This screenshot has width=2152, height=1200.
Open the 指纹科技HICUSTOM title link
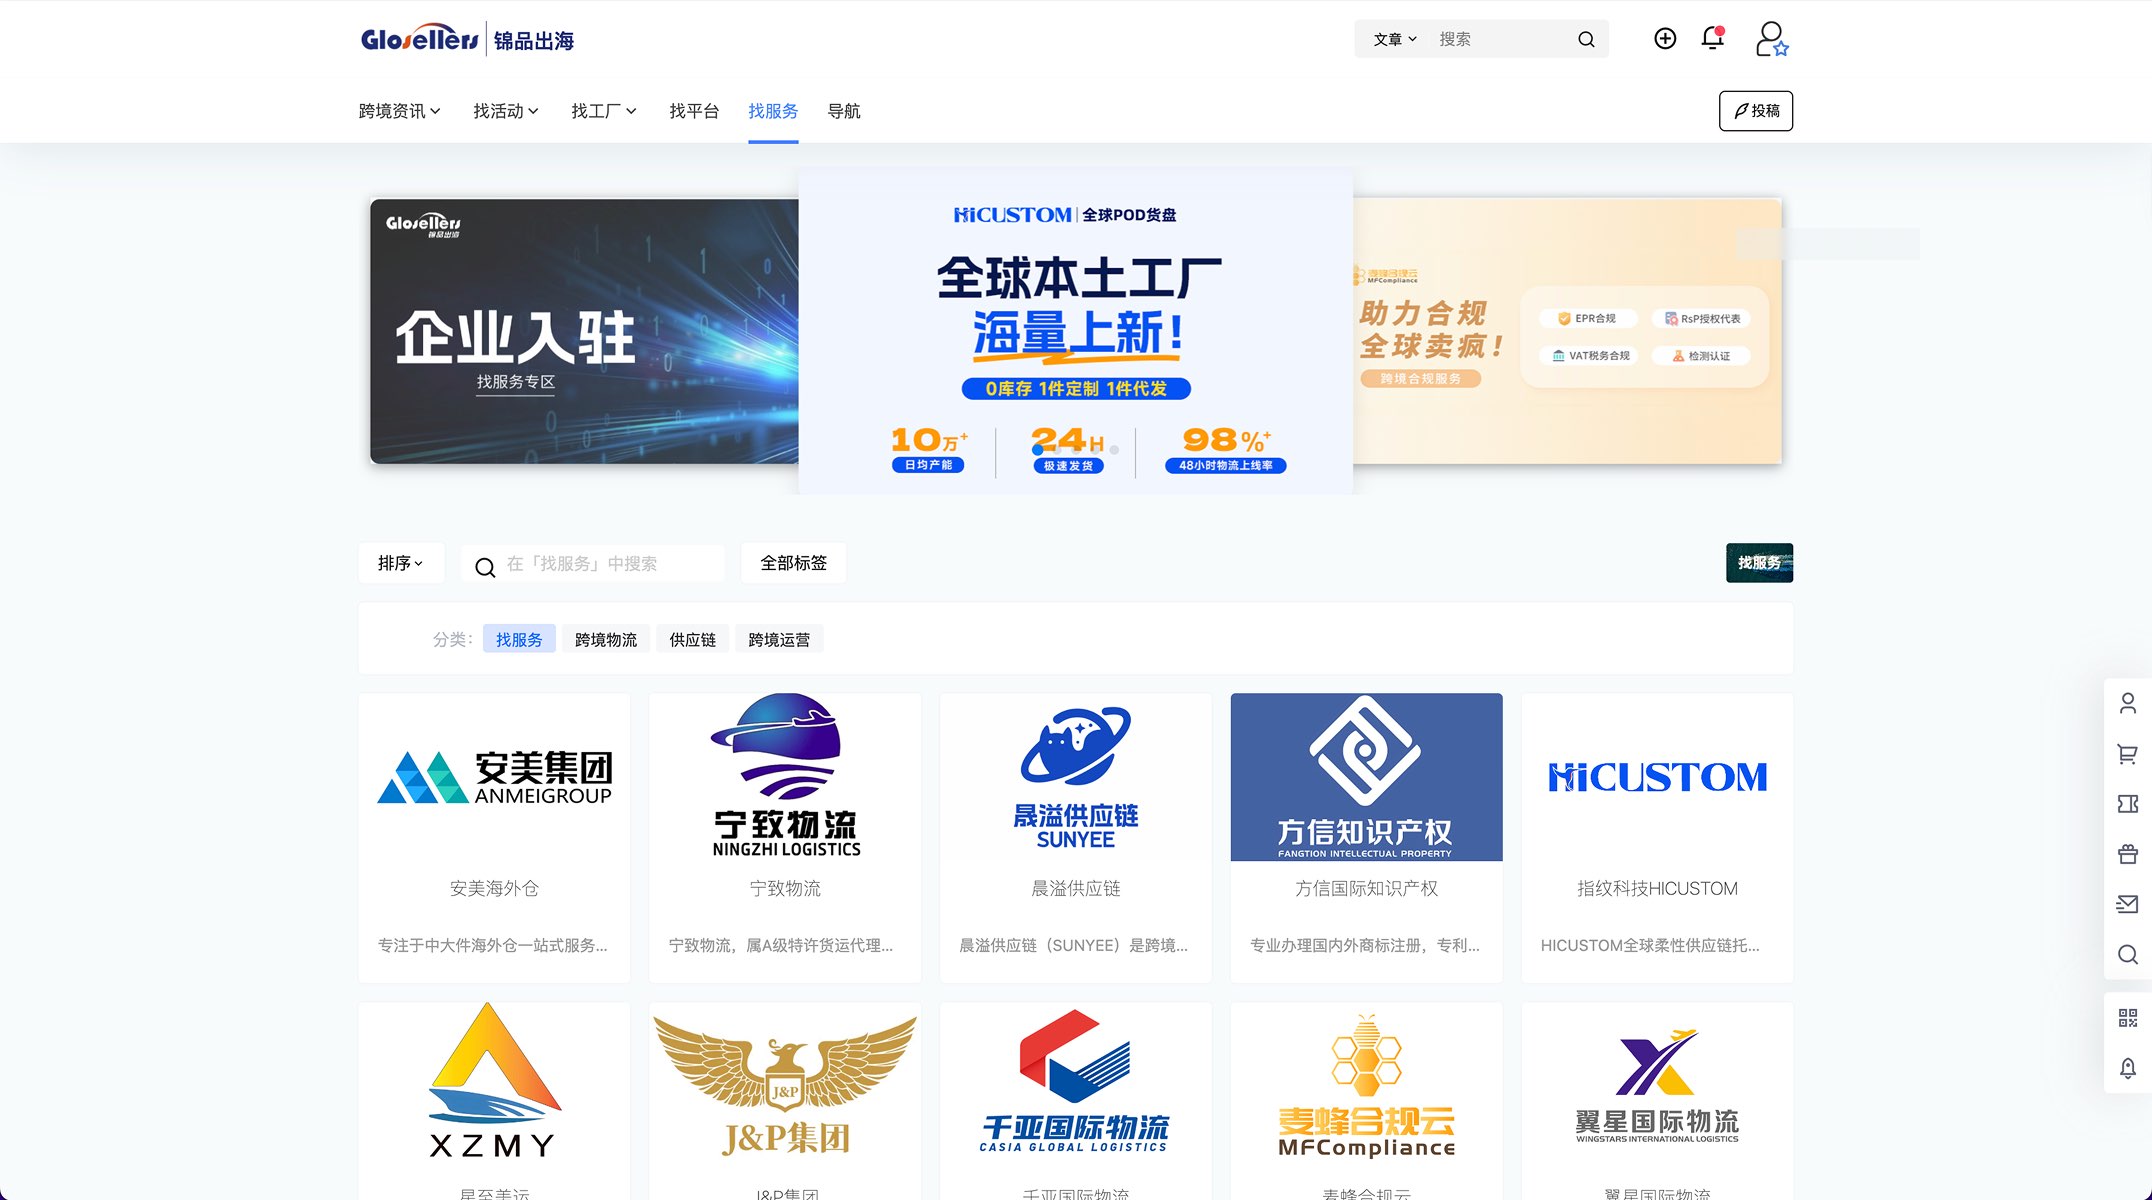click(1657, 888)
